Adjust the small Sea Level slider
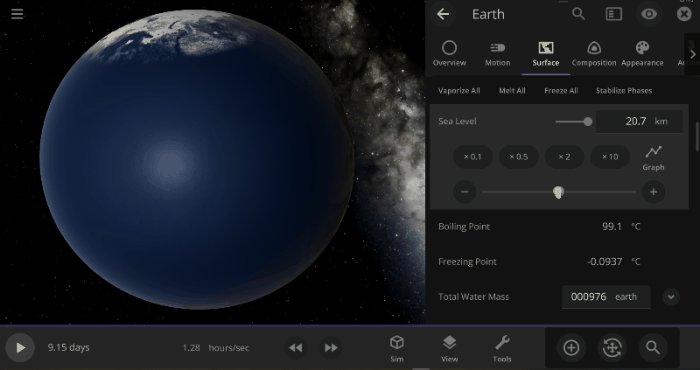This screenshot has height=370, width=700. (574, 121)
